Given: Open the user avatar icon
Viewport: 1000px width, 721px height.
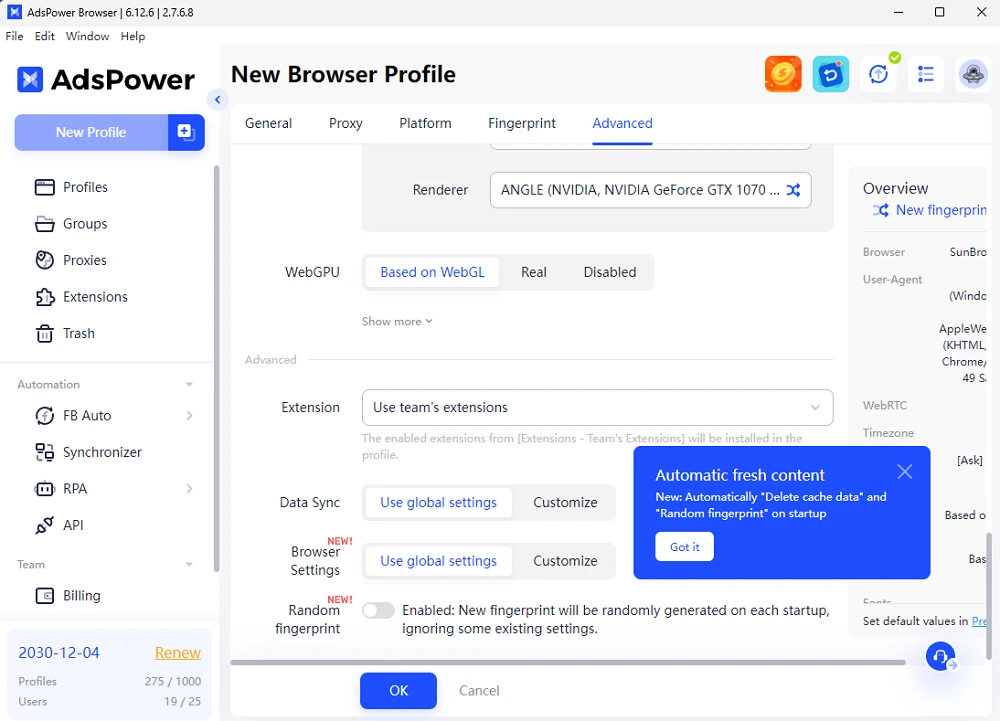Looking at the screenshot, I should [973, 74].
